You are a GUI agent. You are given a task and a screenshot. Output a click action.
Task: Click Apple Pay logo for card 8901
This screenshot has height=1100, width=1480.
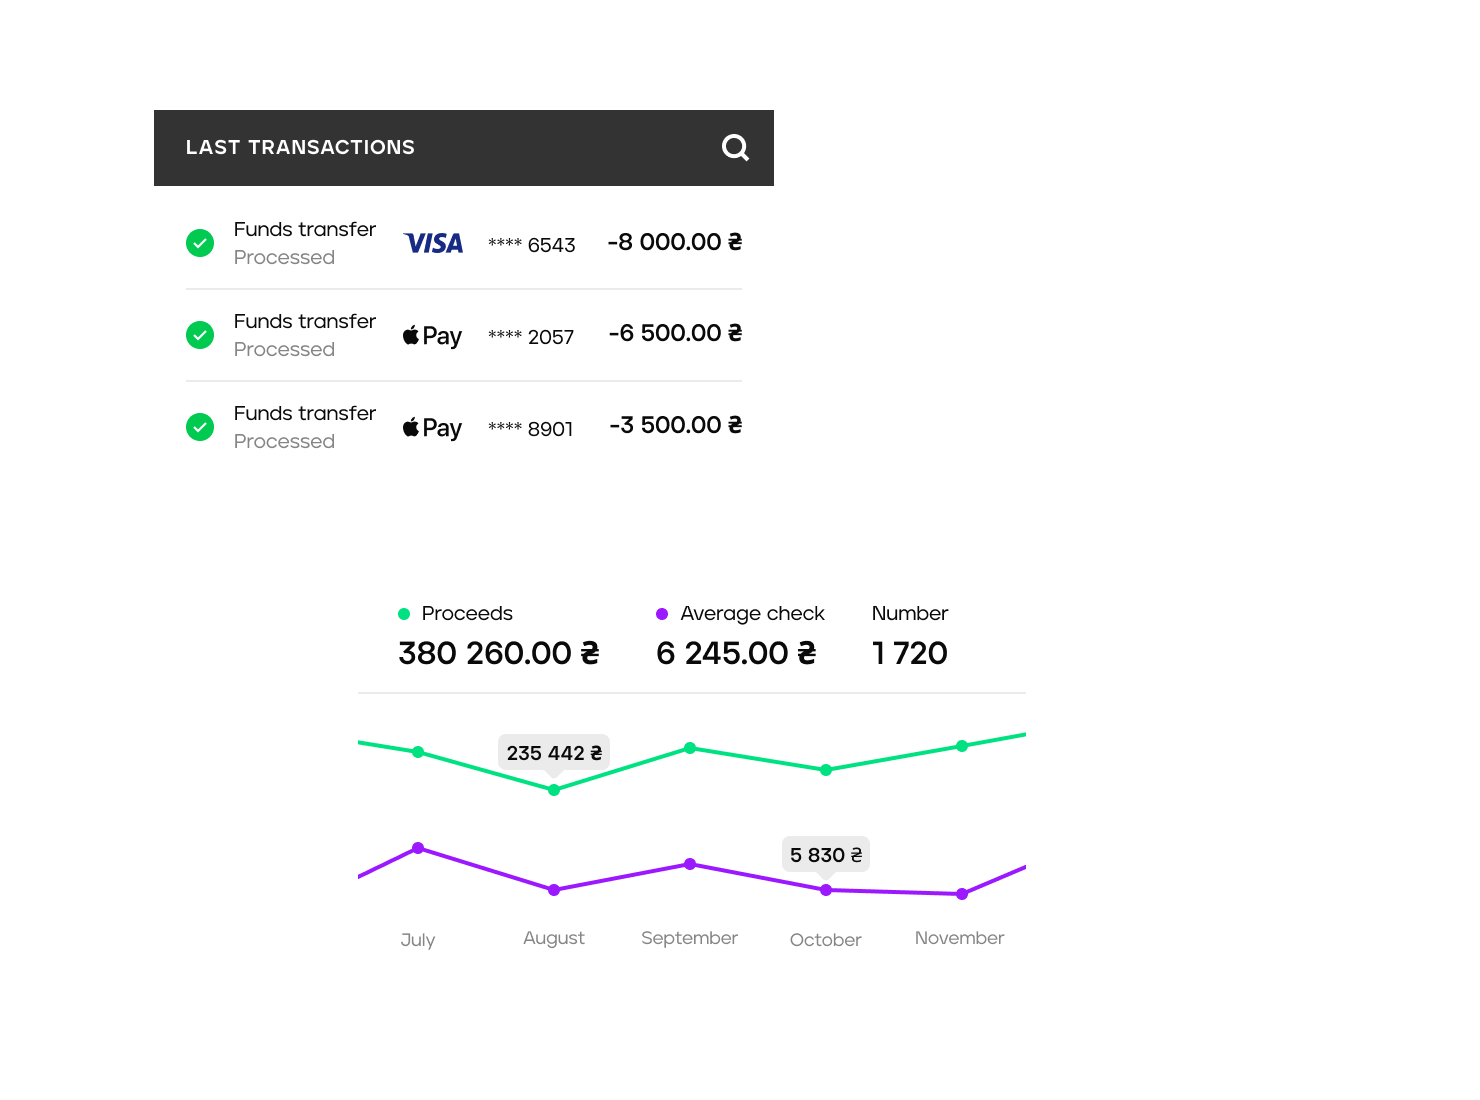pyautogui.click(x=432, y=428)
